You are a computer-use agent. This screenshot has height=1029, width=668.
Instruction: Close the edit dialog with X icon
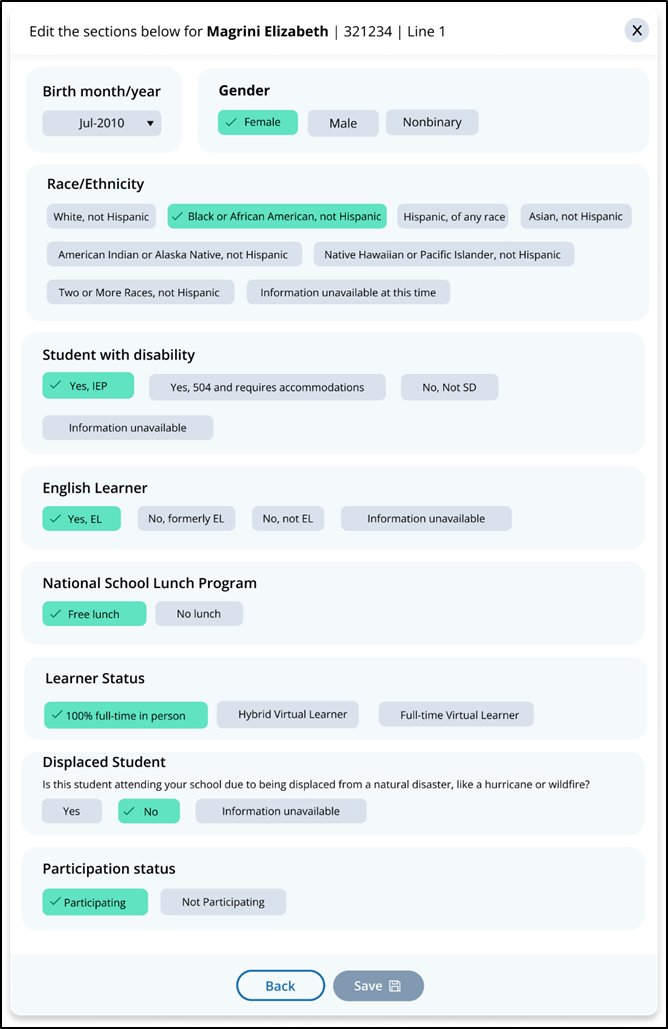point(637,30)
